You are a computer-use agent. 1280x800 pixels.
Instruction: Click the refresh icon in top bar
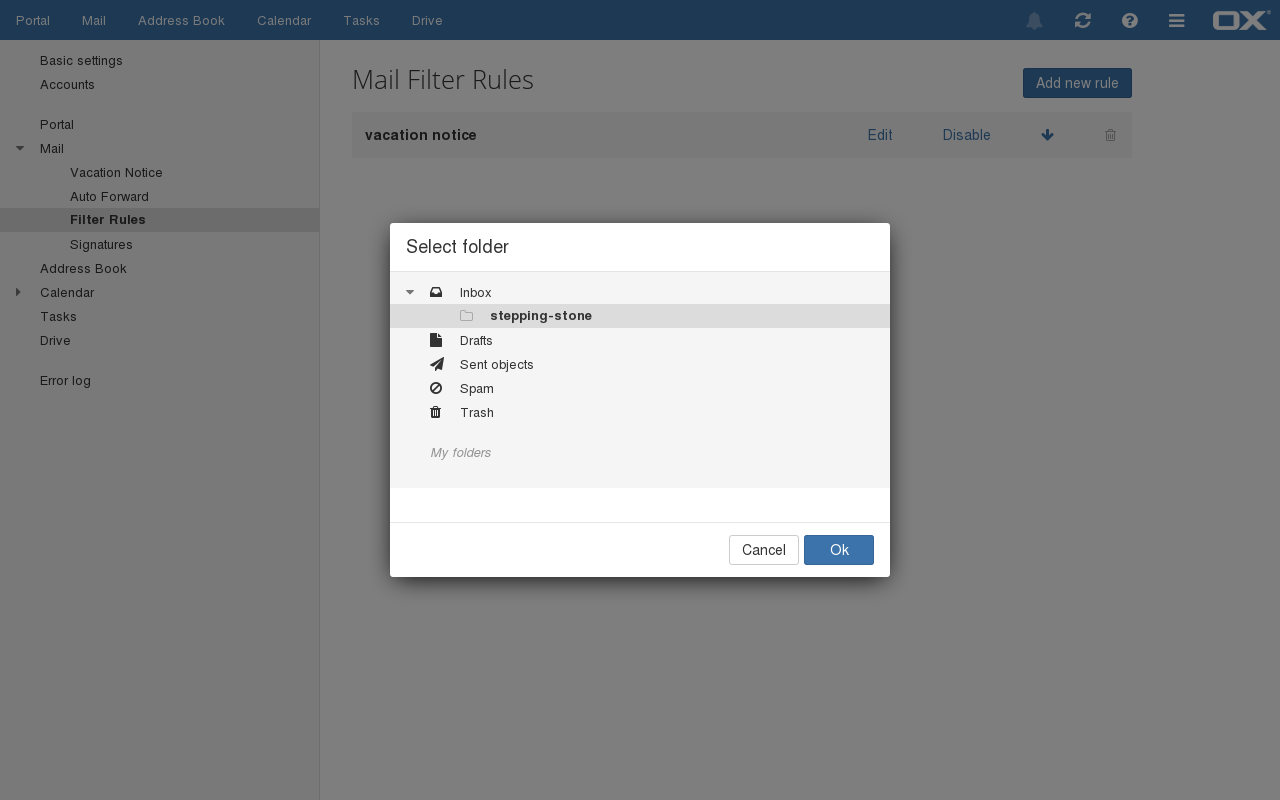[1082, 21]
